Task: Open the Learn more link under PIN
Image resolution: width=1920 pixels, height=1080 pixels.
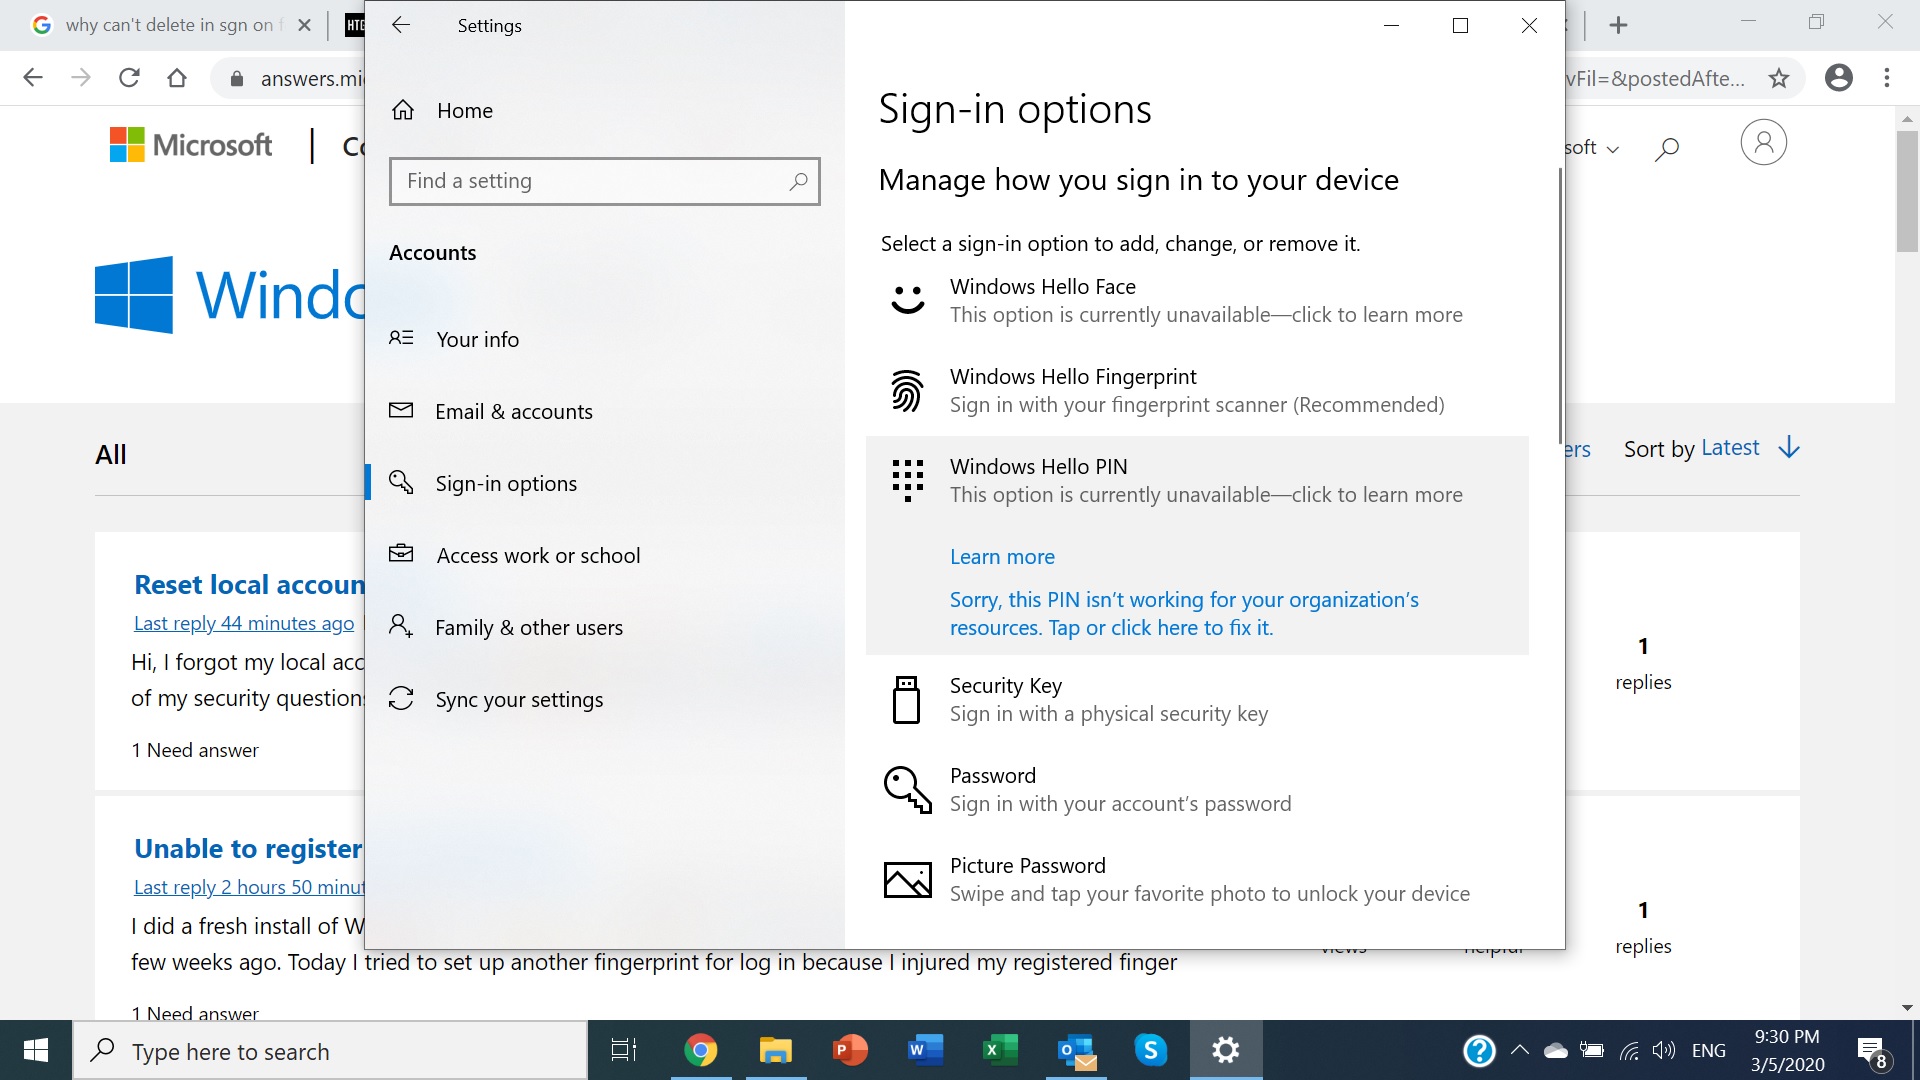Action: 1002,556
